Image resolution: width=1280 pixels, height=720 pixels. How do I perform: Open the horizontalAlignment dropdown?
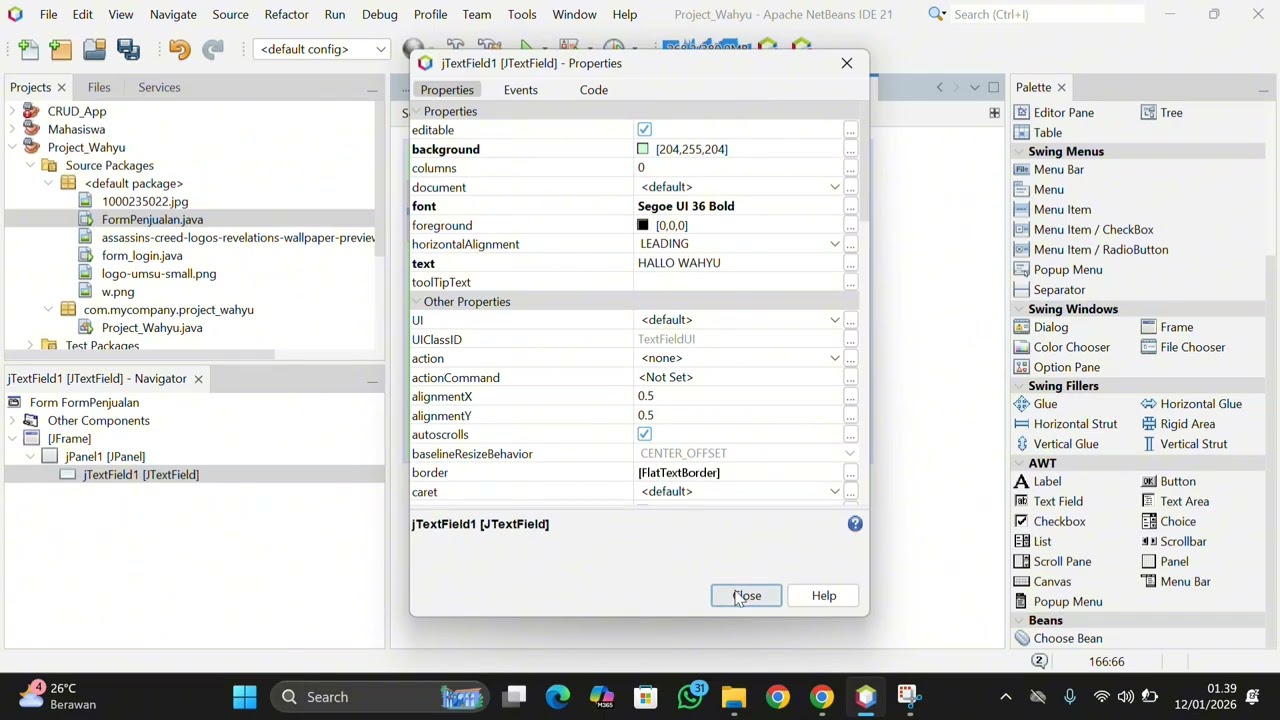tap(835, 244)
